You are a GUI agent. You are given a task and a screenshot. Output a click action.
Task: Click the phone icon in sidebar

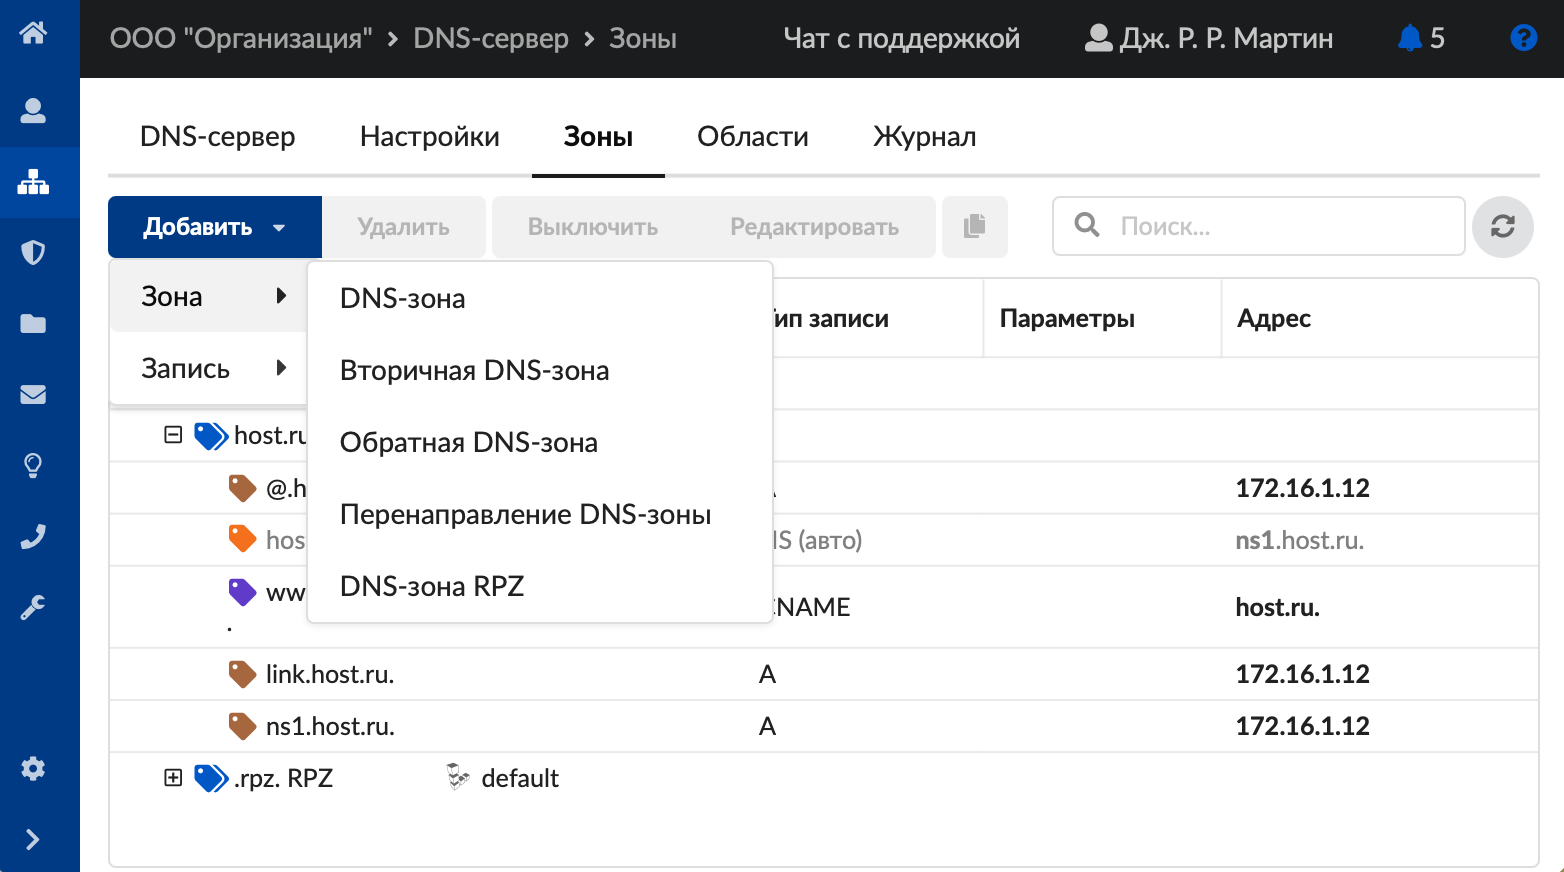click(x=33, y=537)
